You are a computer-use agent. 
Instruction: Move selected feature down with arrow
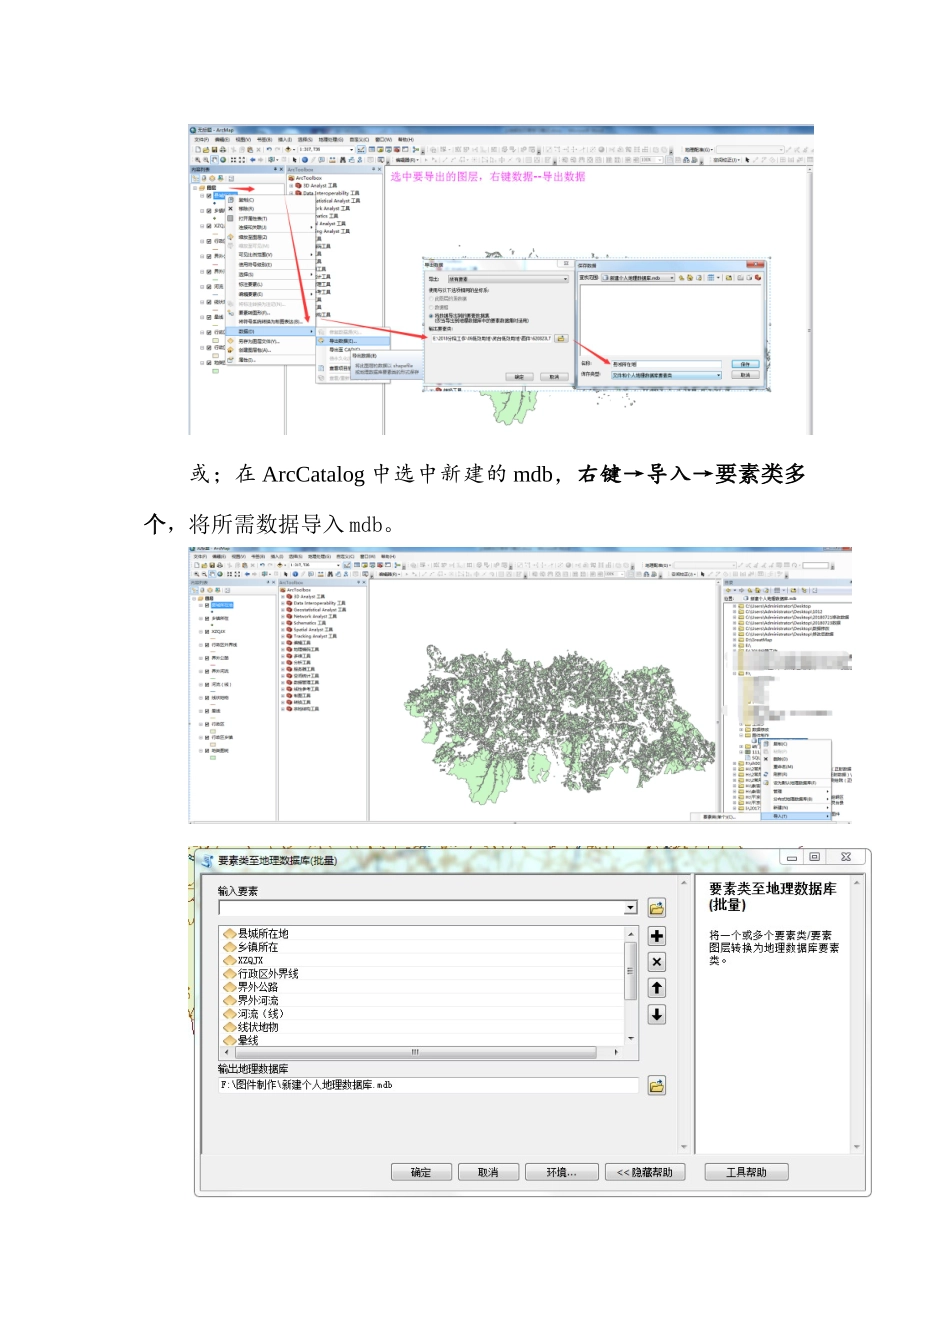click(x=656, y=1014)
